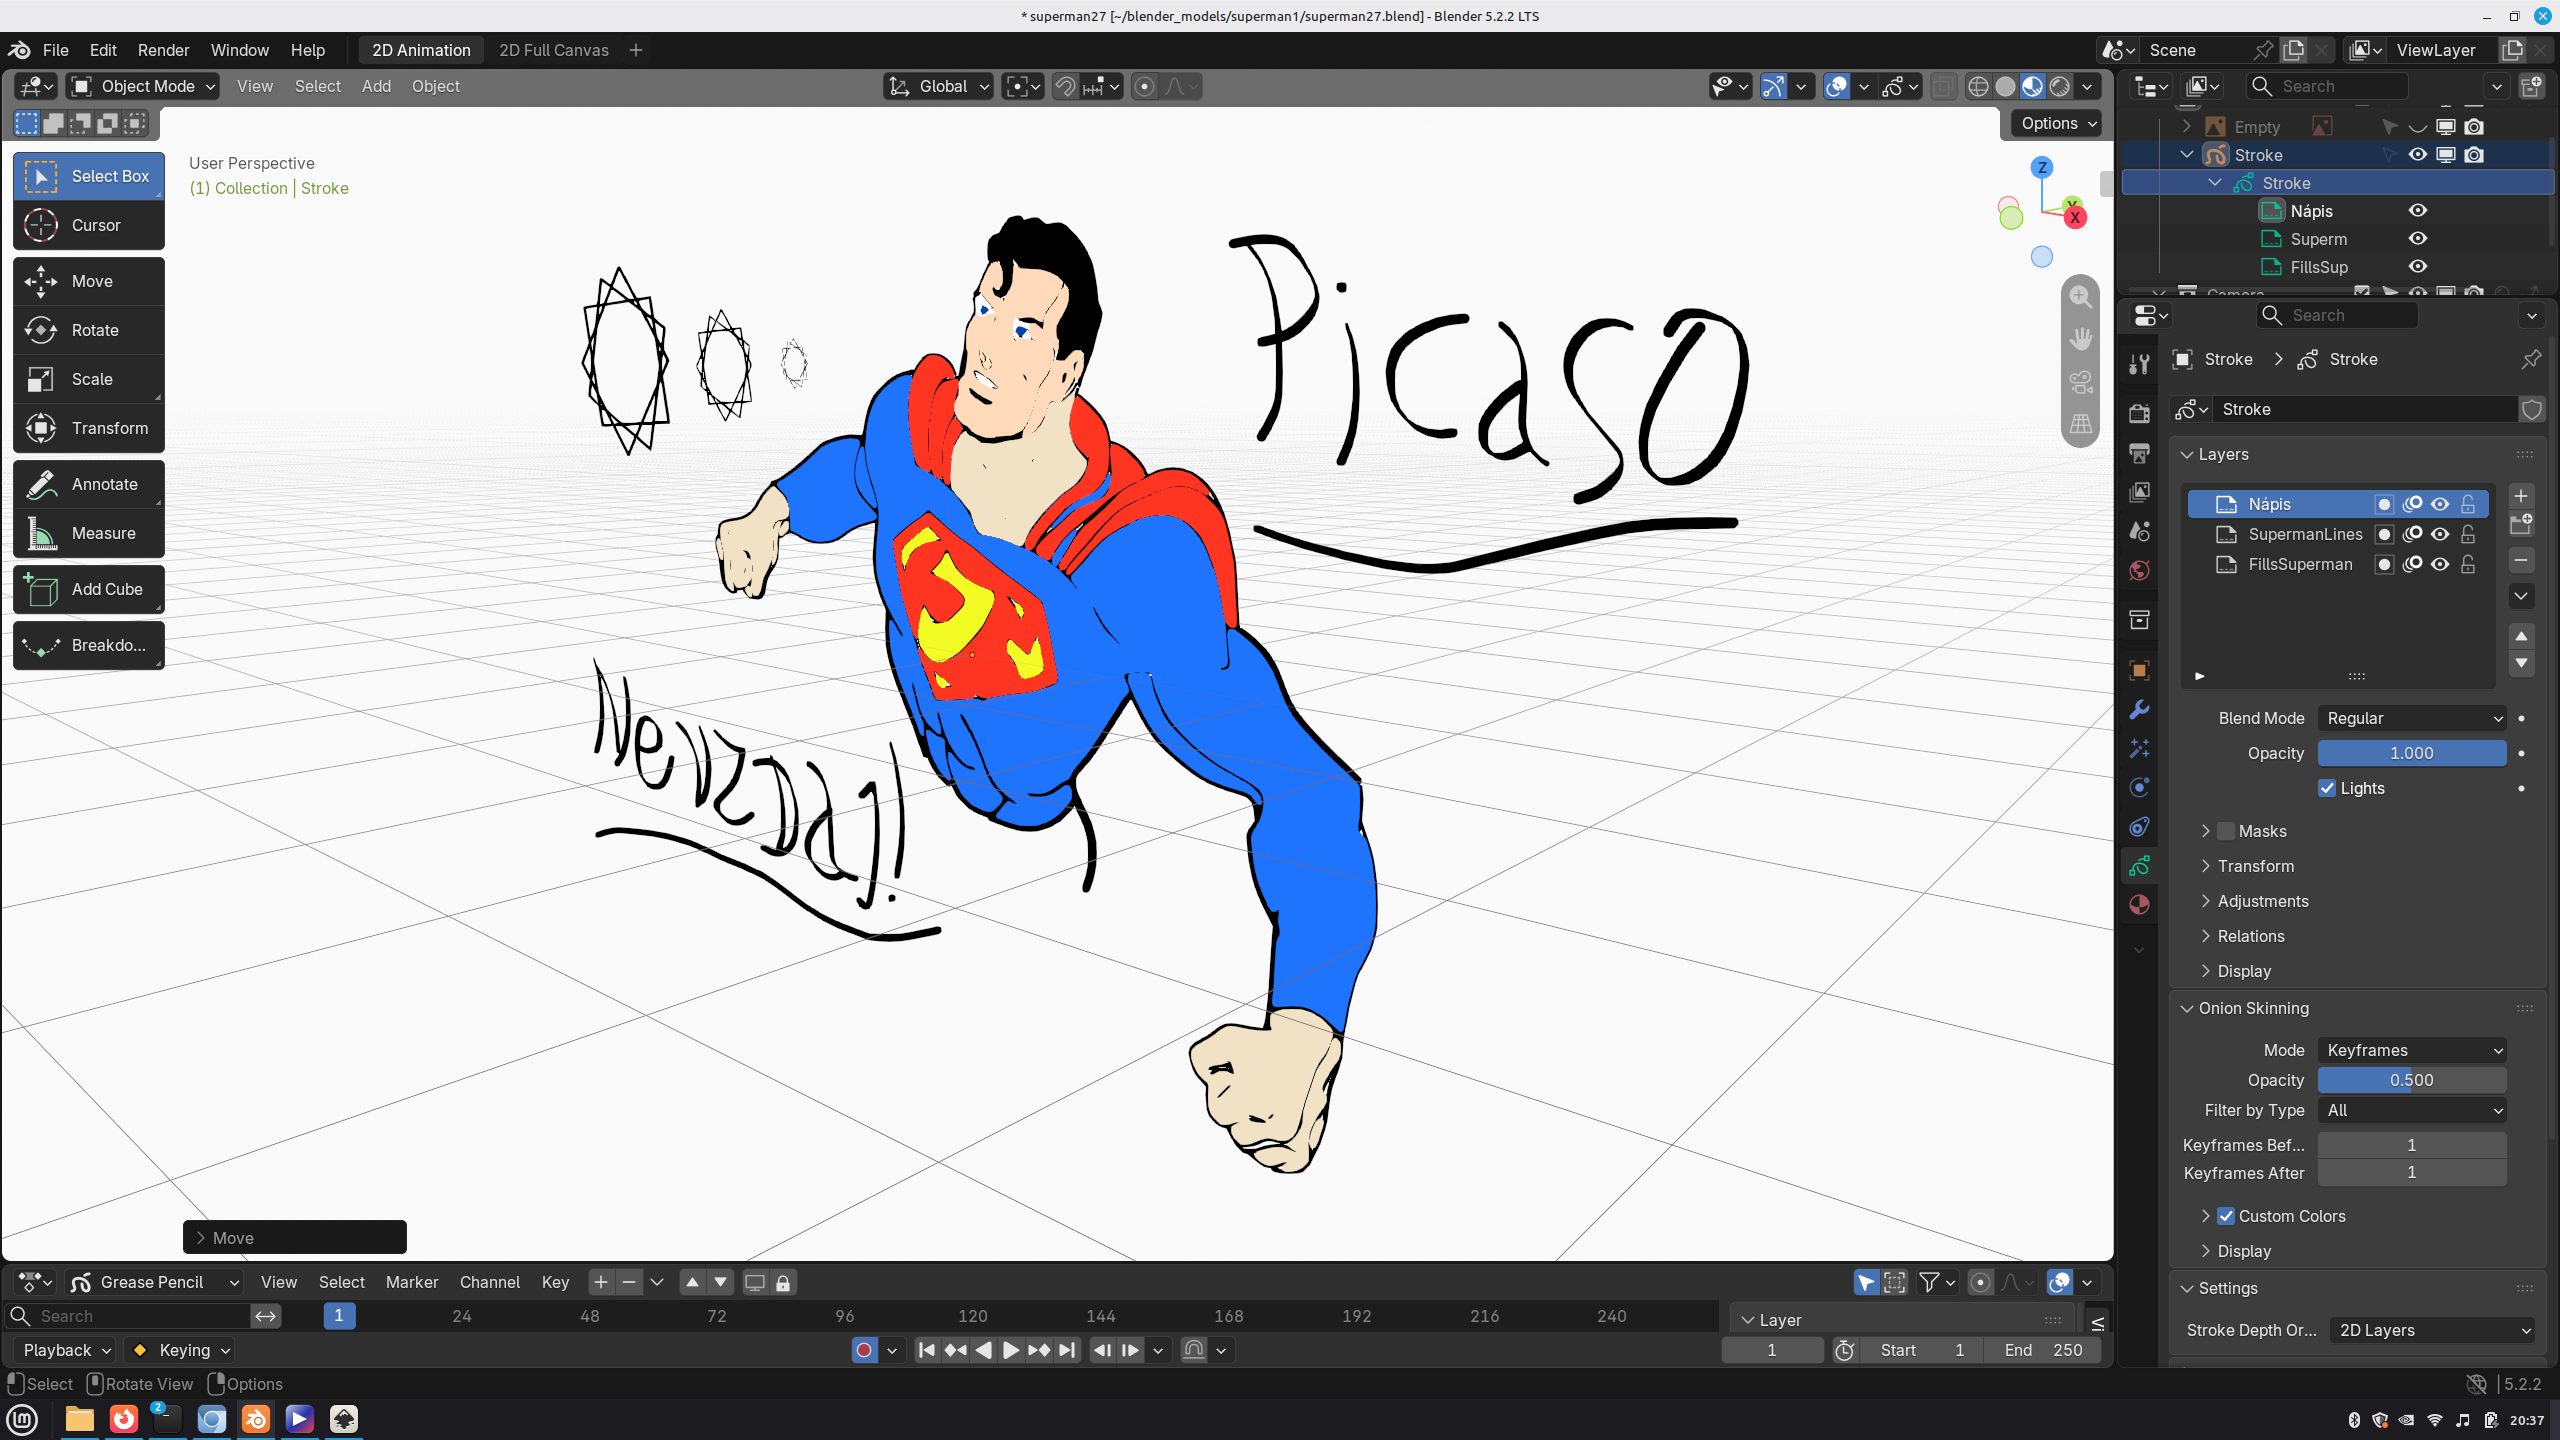Move layer up in Layers list
Image resolution: width=2560 pixels, height=1440 pixels.
2521,636
